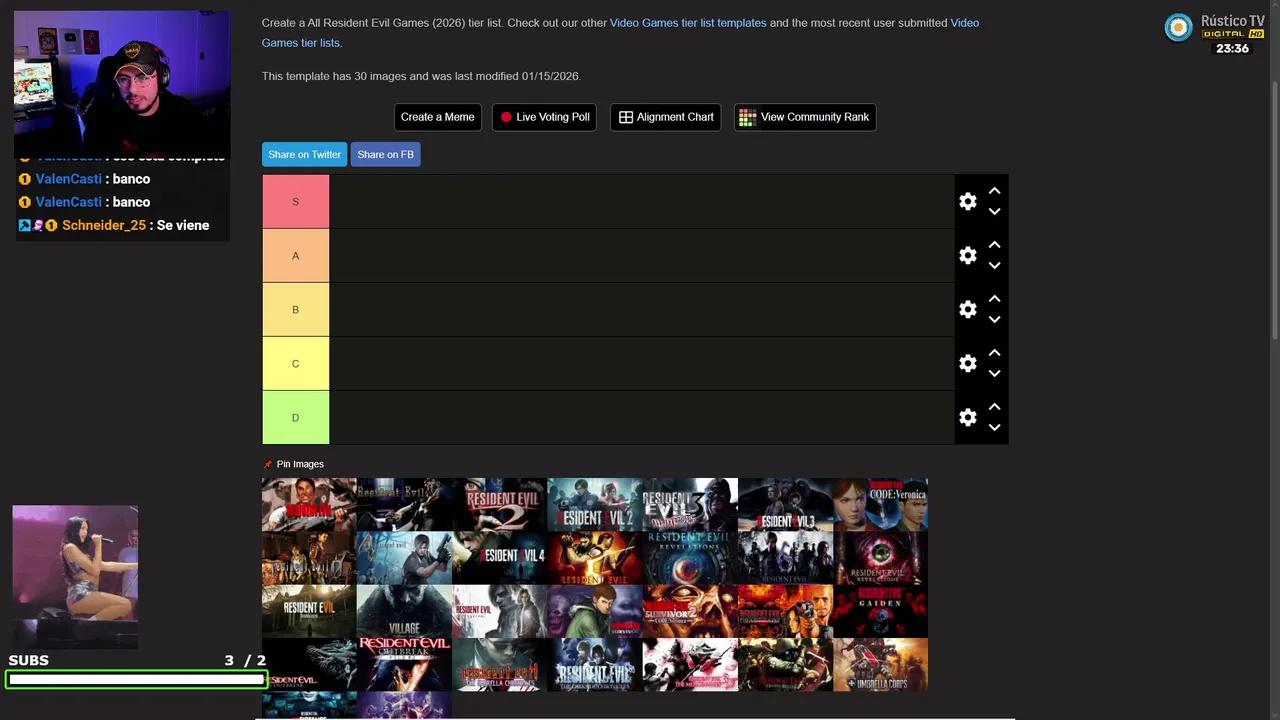Pick the Resident Evil 7 house image
The image size is (1280, 720).
click(309, 611)
